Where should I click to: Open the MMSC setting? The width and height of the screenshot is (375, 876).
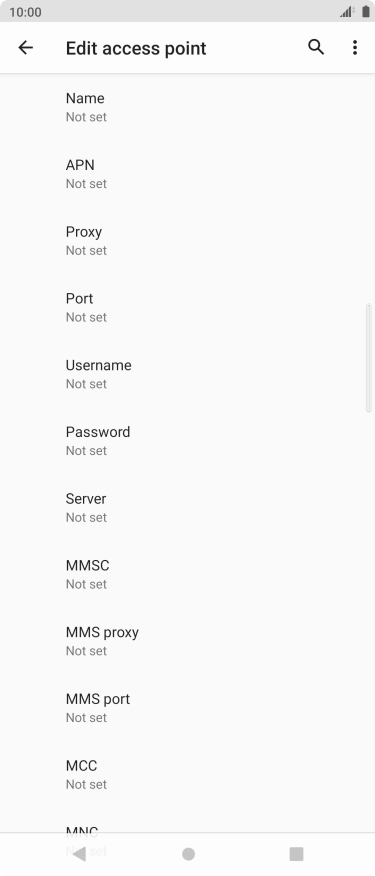tap(188, 574)
